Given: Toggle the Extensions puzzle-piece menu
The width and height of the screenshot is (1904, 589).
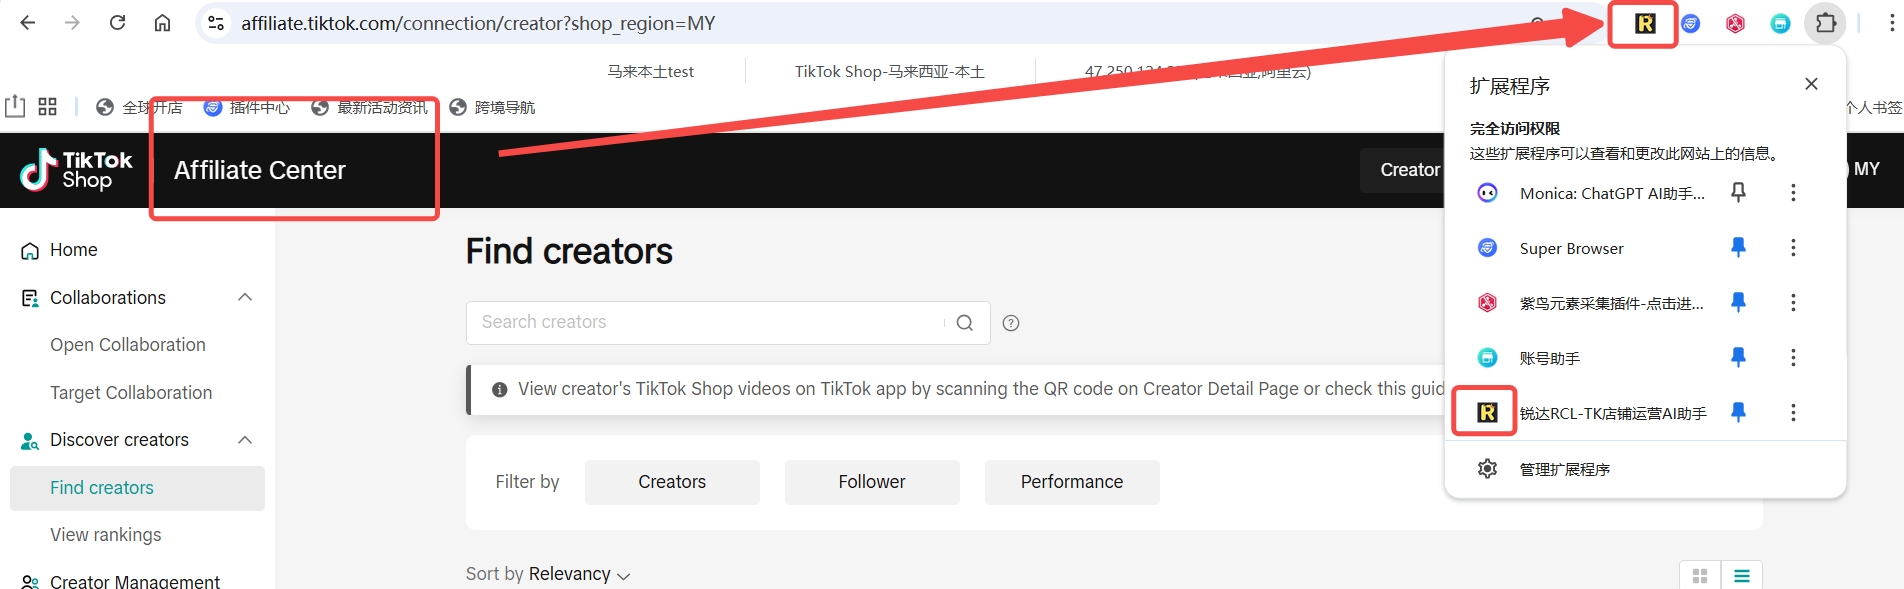Looking at the screenshot, I should pos(1826,23).
